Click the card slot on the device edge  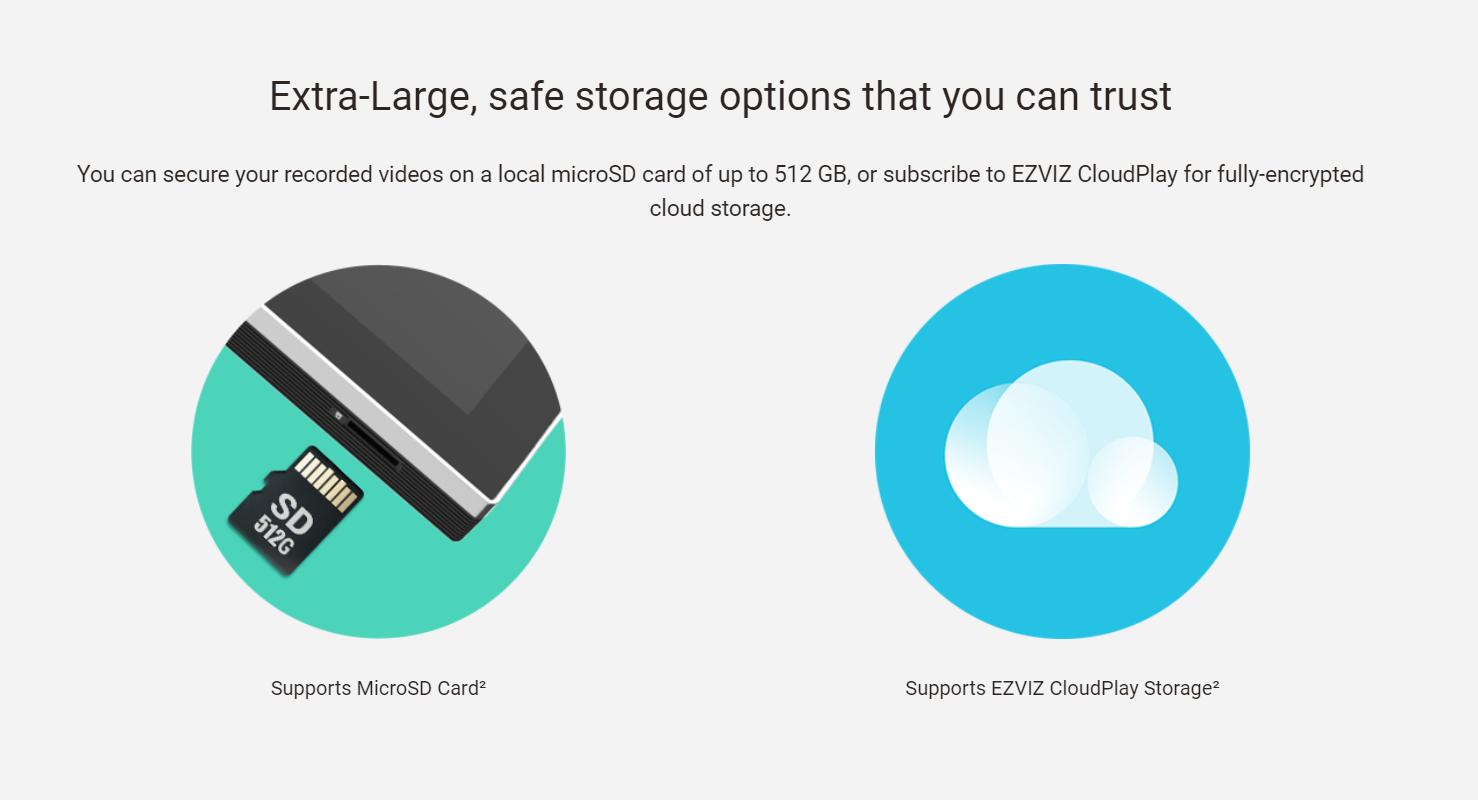(x=372, y=443)
